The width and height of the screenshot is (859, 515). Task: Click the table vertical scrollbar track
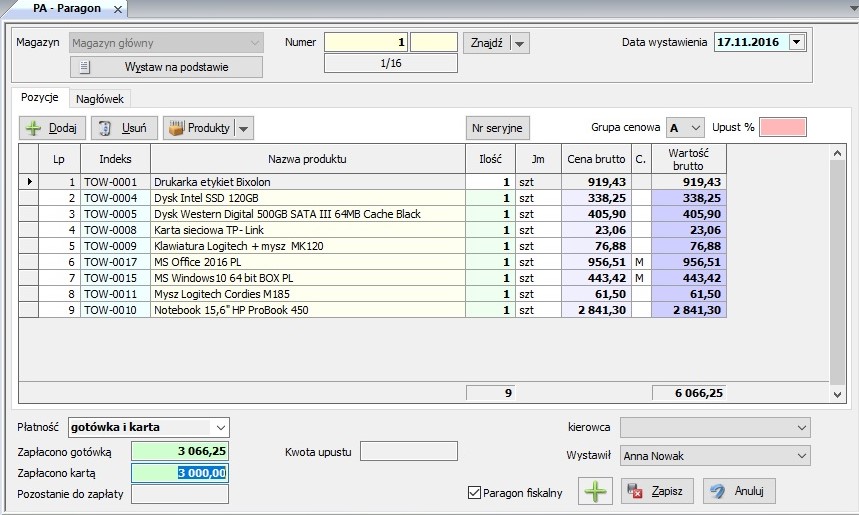coord(837,274)
